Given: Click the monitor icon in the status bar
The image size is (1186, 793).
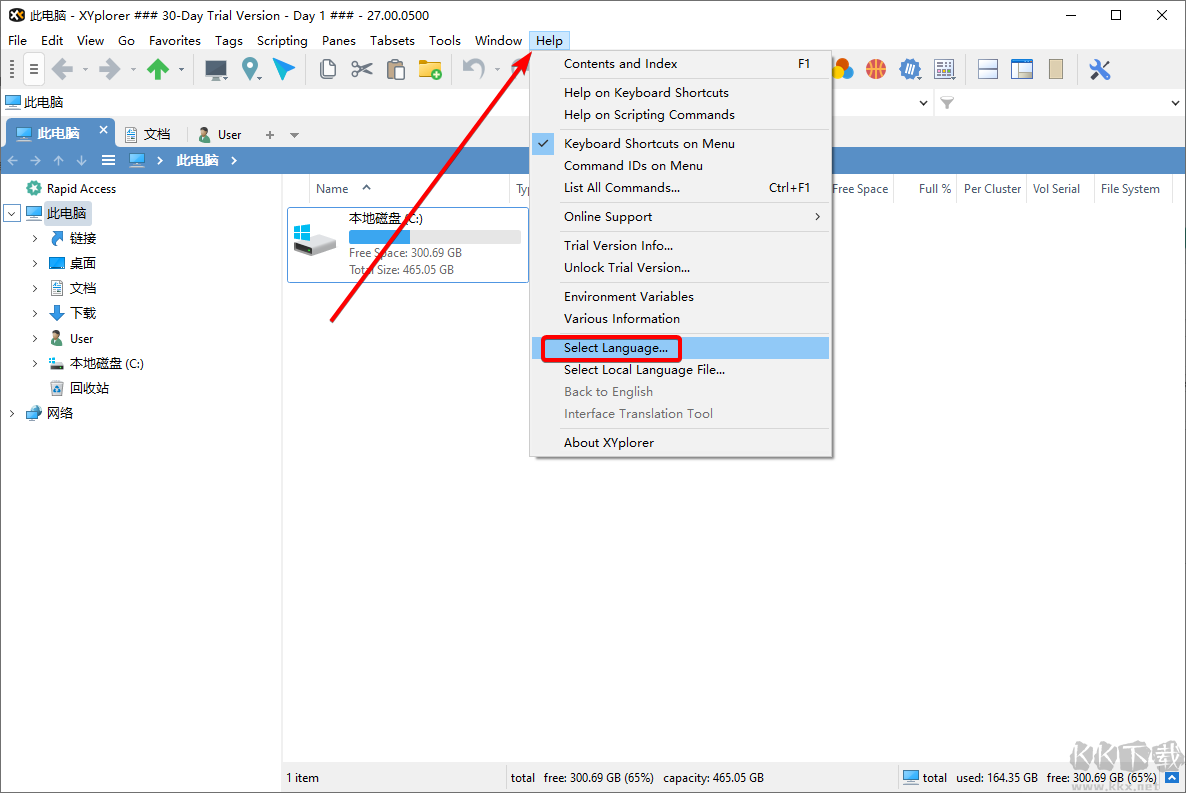Looking at the screenshot, I should [911, 777].
